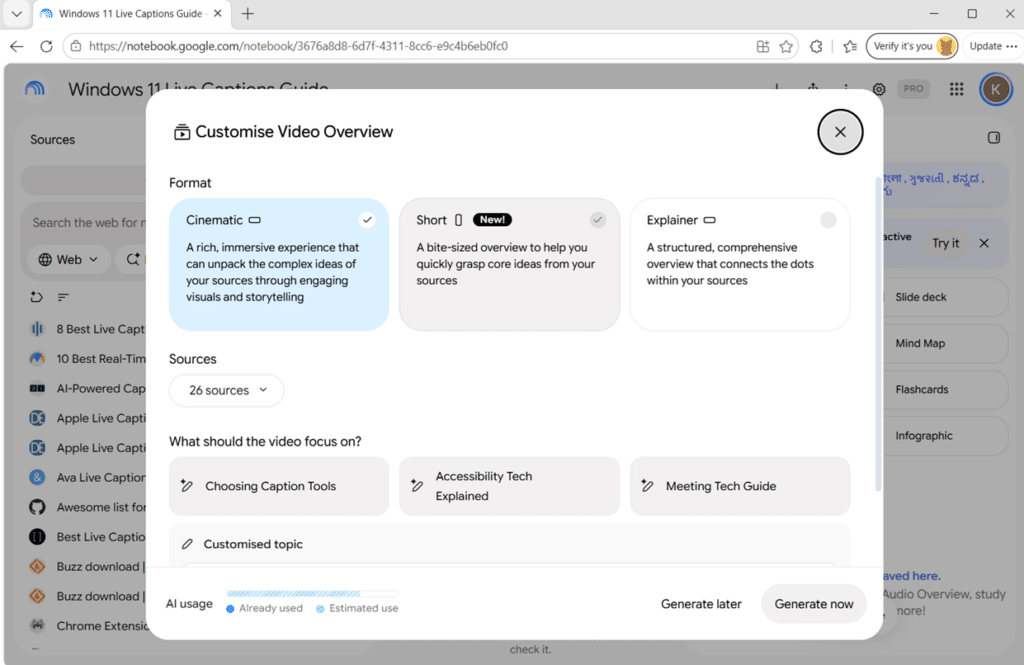Open a new browser tab
This screenshot has width=1024, height=665.
coord(248,14)
